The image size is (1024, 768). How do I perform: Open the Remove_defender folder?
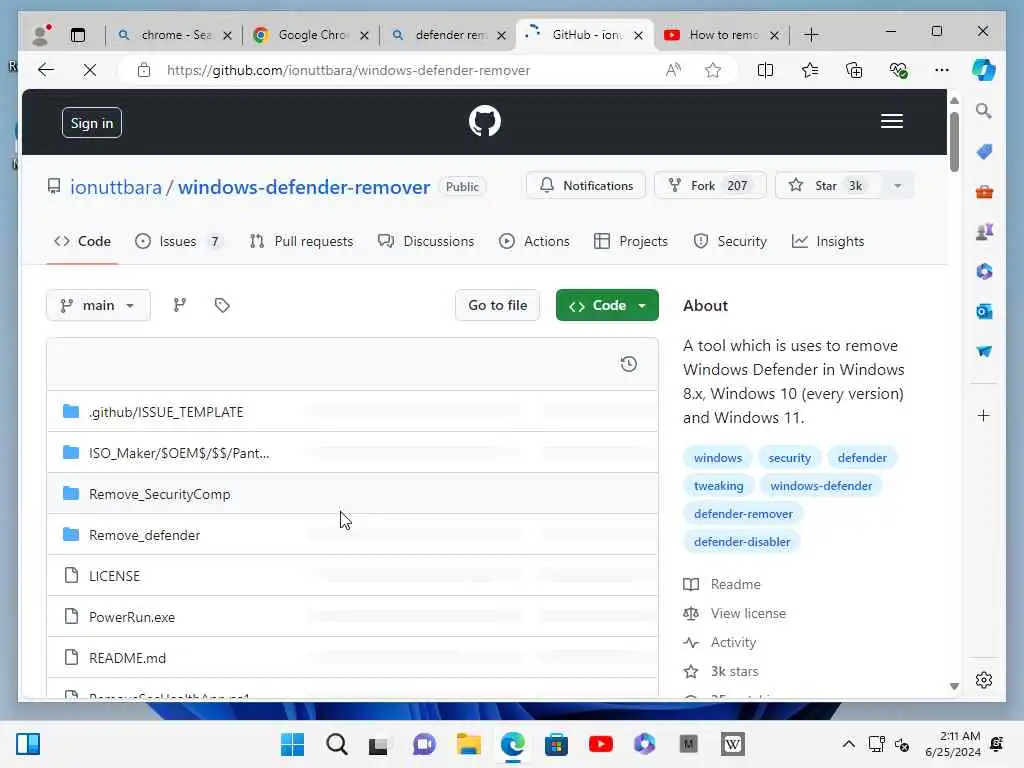coord(144,535)
